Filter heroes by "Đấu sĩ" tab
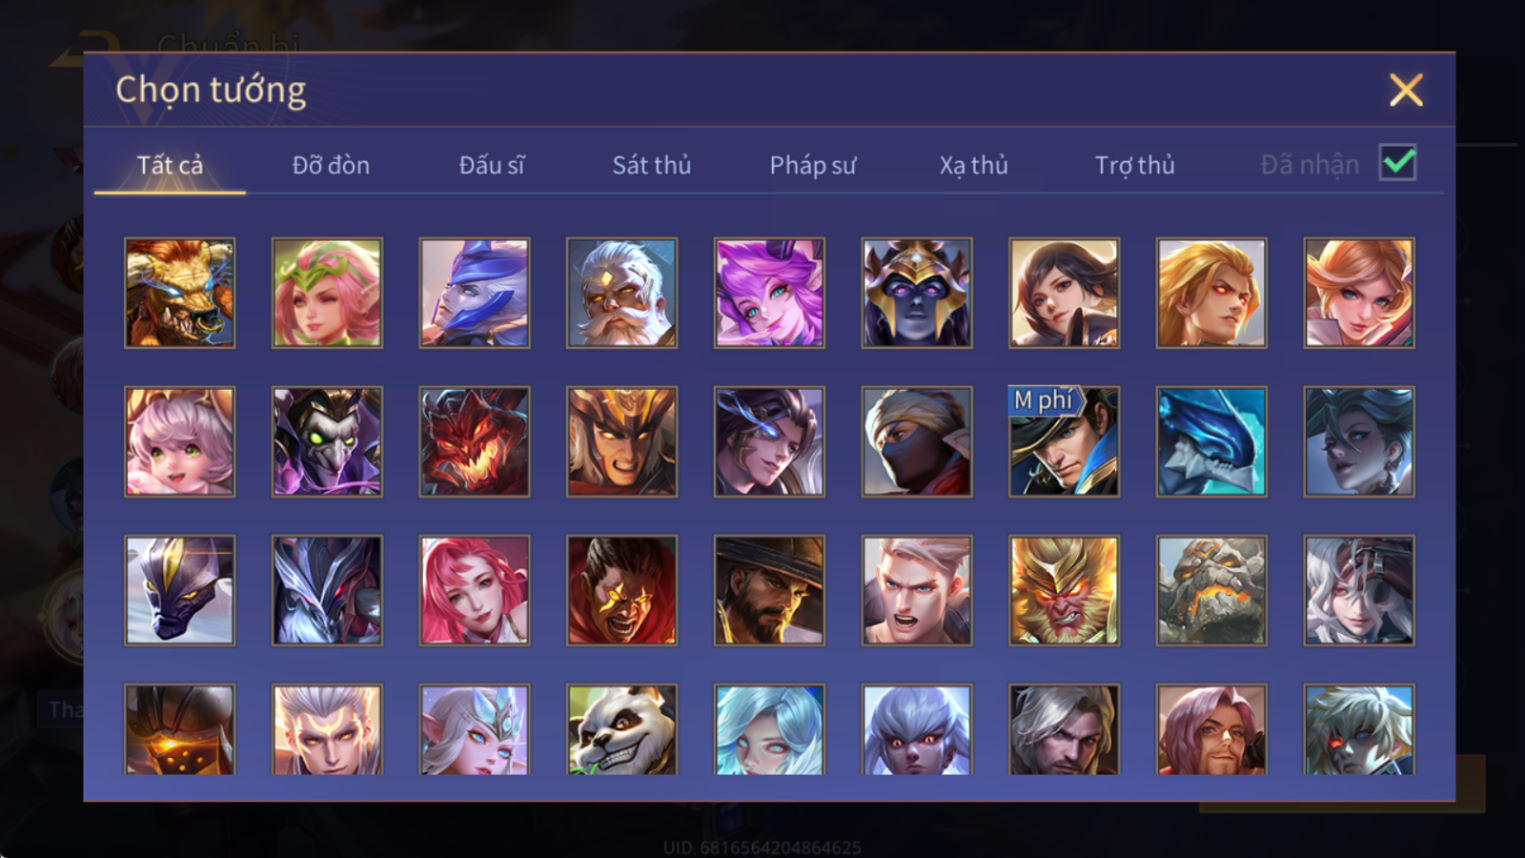Screen dimensions: 1525x858 point(492,165)
